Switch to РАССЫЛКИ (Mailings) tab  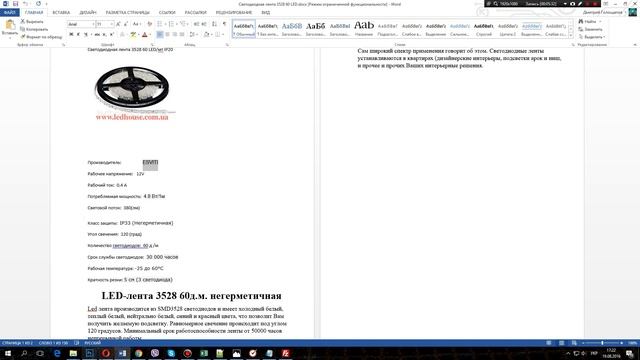tap(196, 12)
